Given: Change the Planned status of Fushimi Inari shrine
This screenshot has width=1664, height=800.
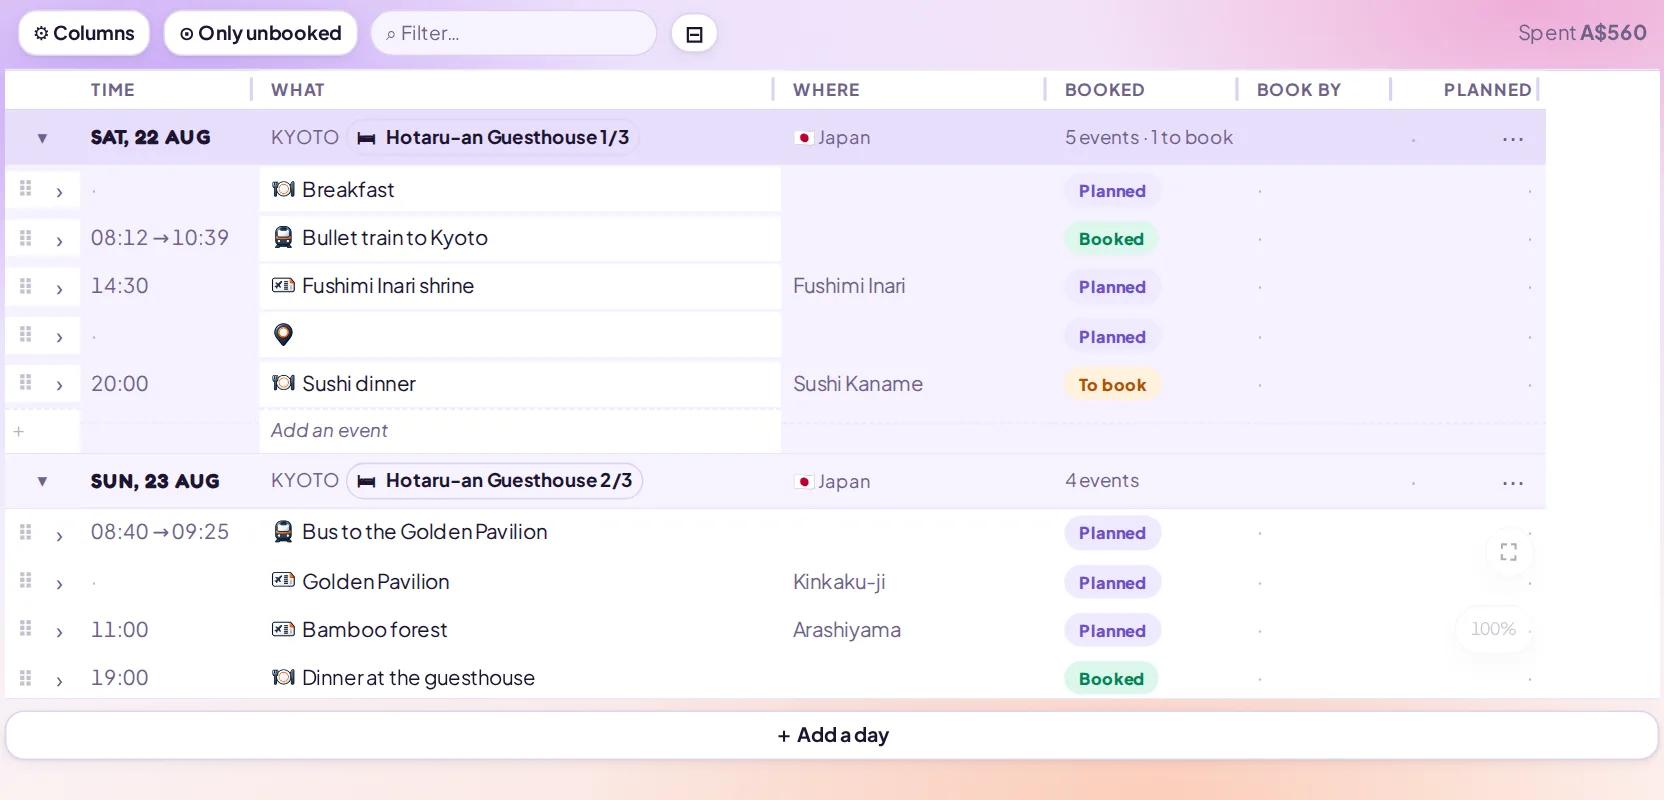Looking at the screenshot, I should click(x=1112, y=287).
